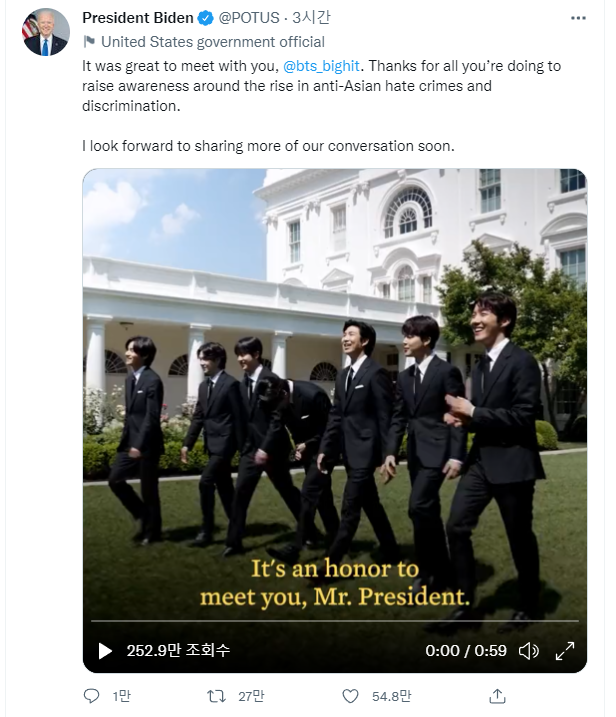The image size is (616, 717).
Task: Mute the video sound
Action: coord(529,651)
